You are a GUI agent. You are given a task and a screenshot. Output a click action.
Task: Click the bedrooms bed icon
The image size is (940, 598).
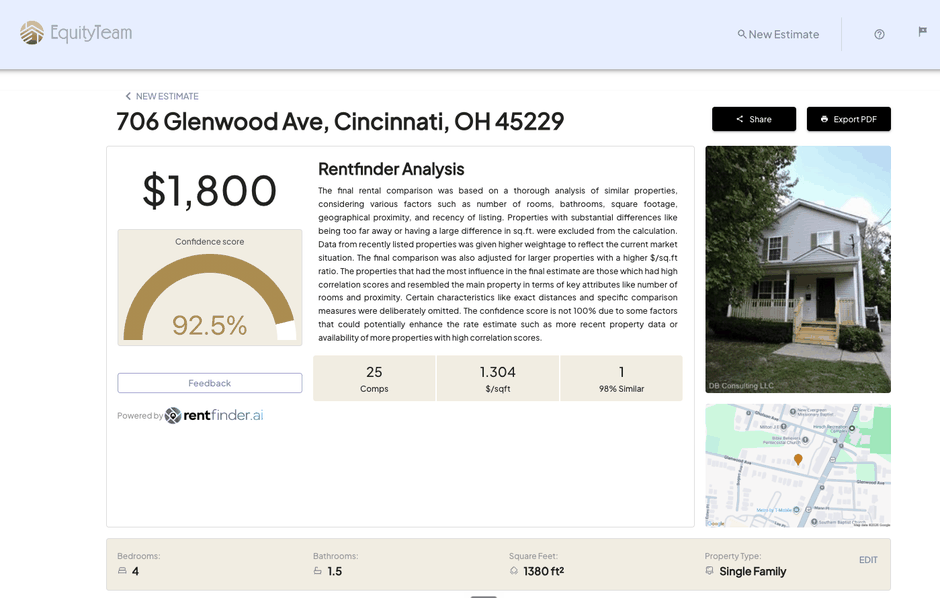122,570
